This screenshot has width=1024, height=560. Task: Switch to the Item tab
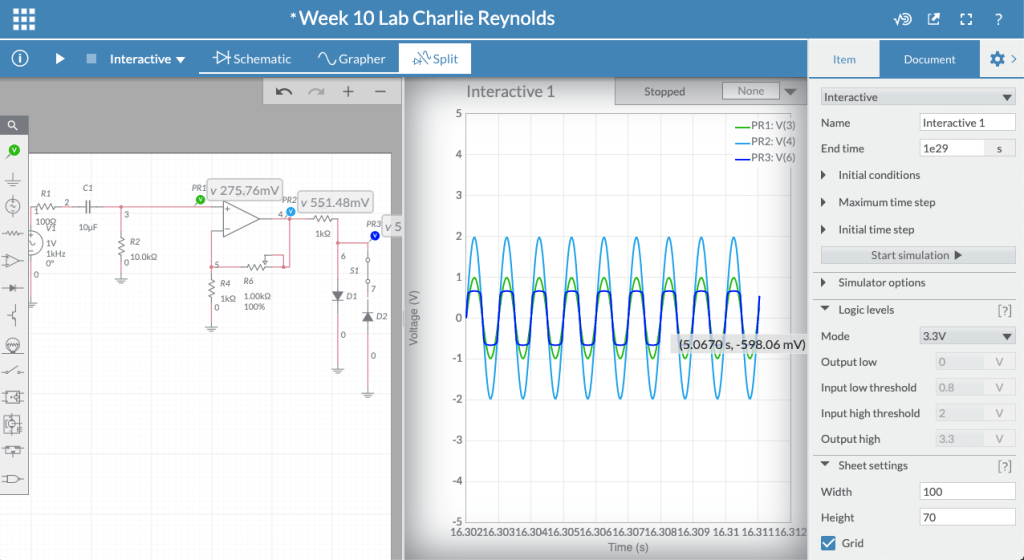pyautogui.click(x=844, y=59)
